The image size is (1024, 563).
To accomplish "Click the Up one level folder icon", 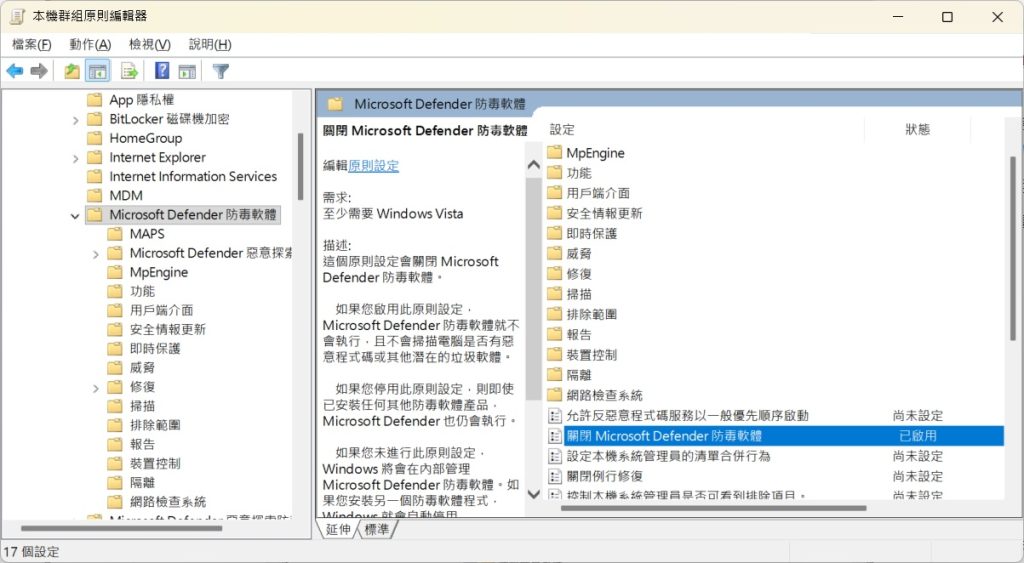I will point(71,71).
